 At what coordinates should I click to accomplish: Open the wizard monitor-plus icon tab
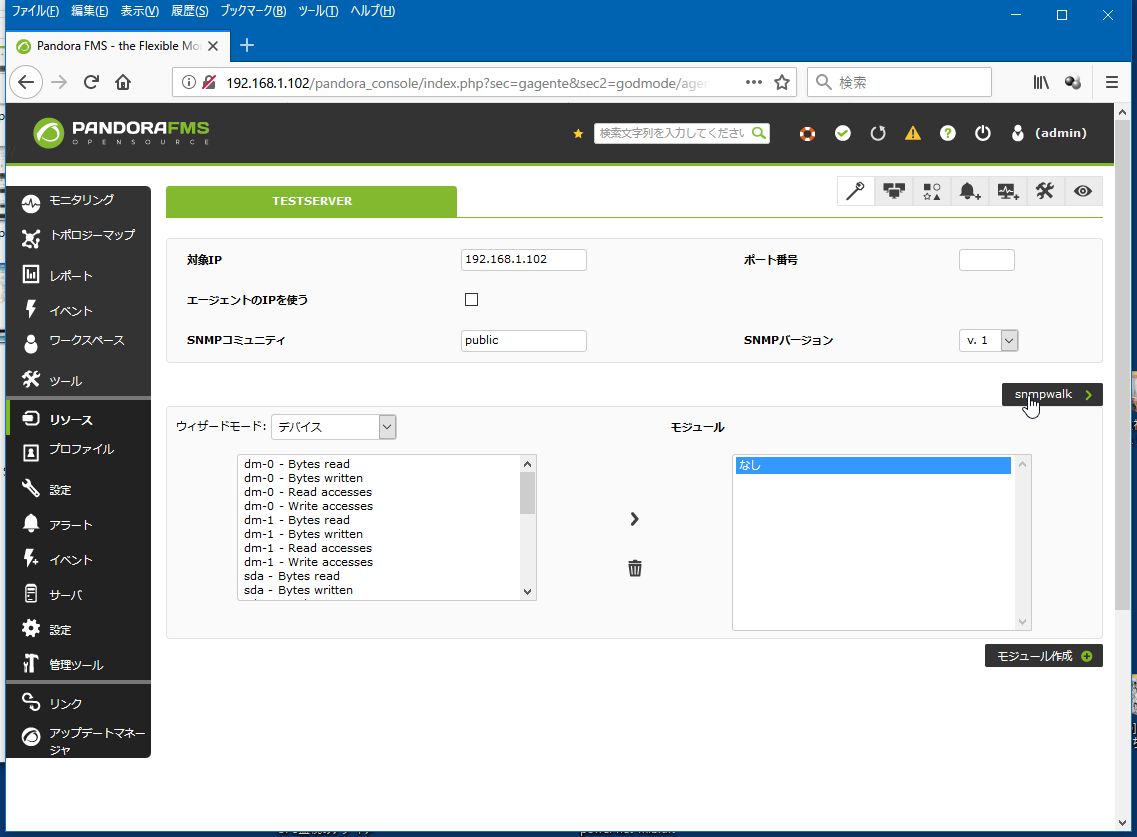click(1007, 191)
